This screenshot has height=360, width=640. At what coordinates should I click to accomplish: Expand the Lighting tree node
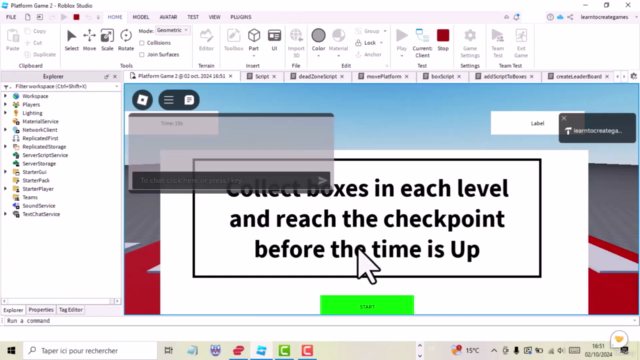(x=5, y=113)
